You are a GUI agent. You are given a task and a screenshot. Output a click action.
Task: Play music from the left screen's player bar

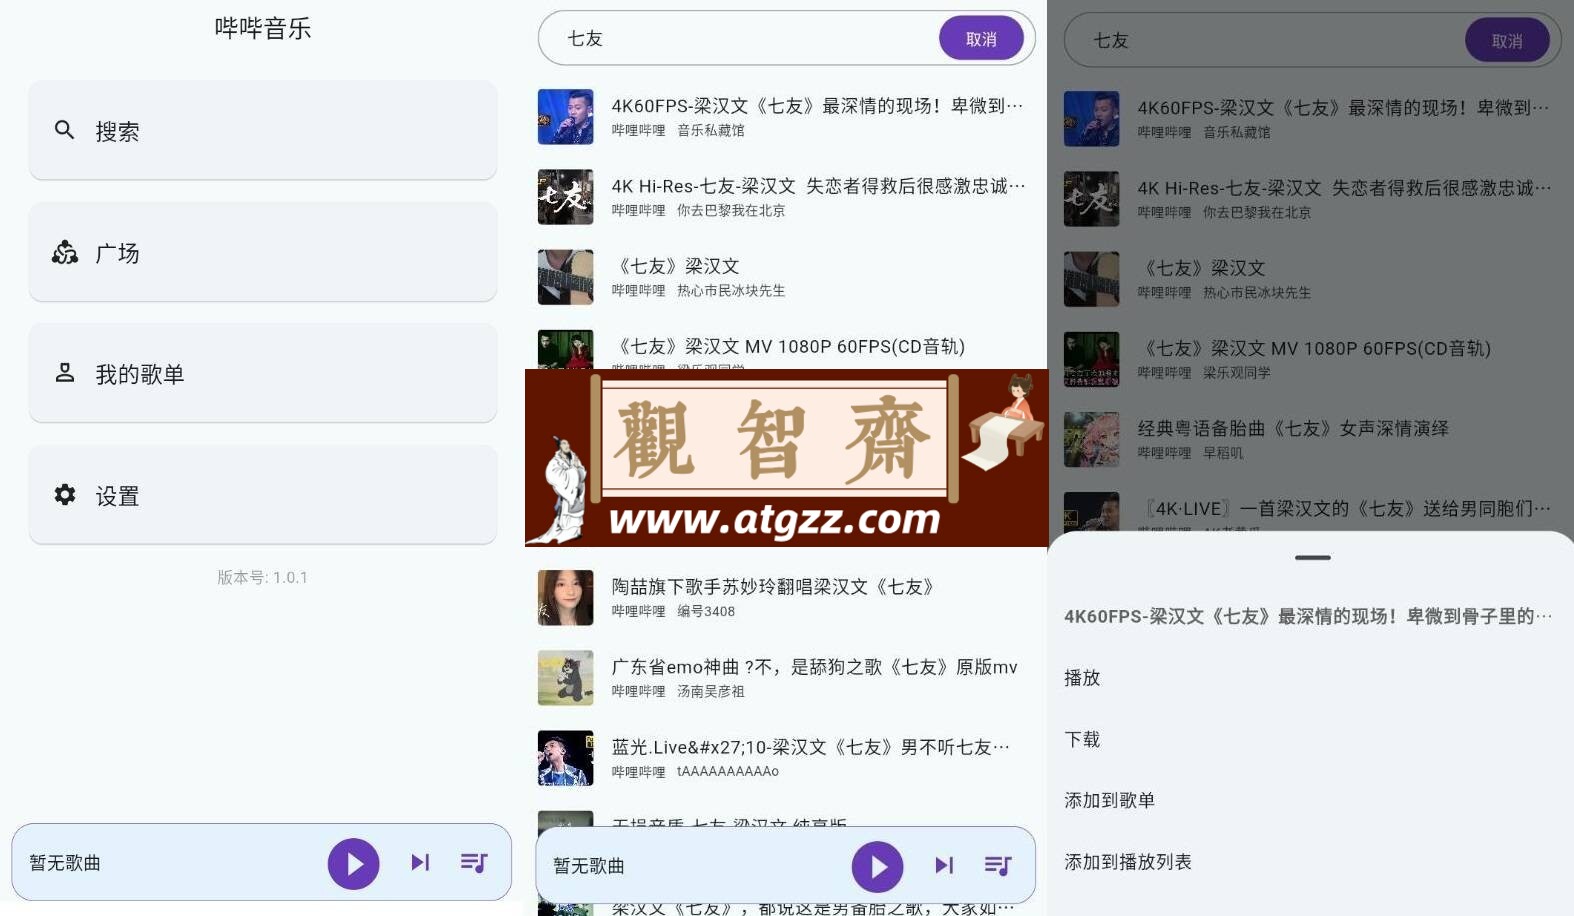(354, 863)
